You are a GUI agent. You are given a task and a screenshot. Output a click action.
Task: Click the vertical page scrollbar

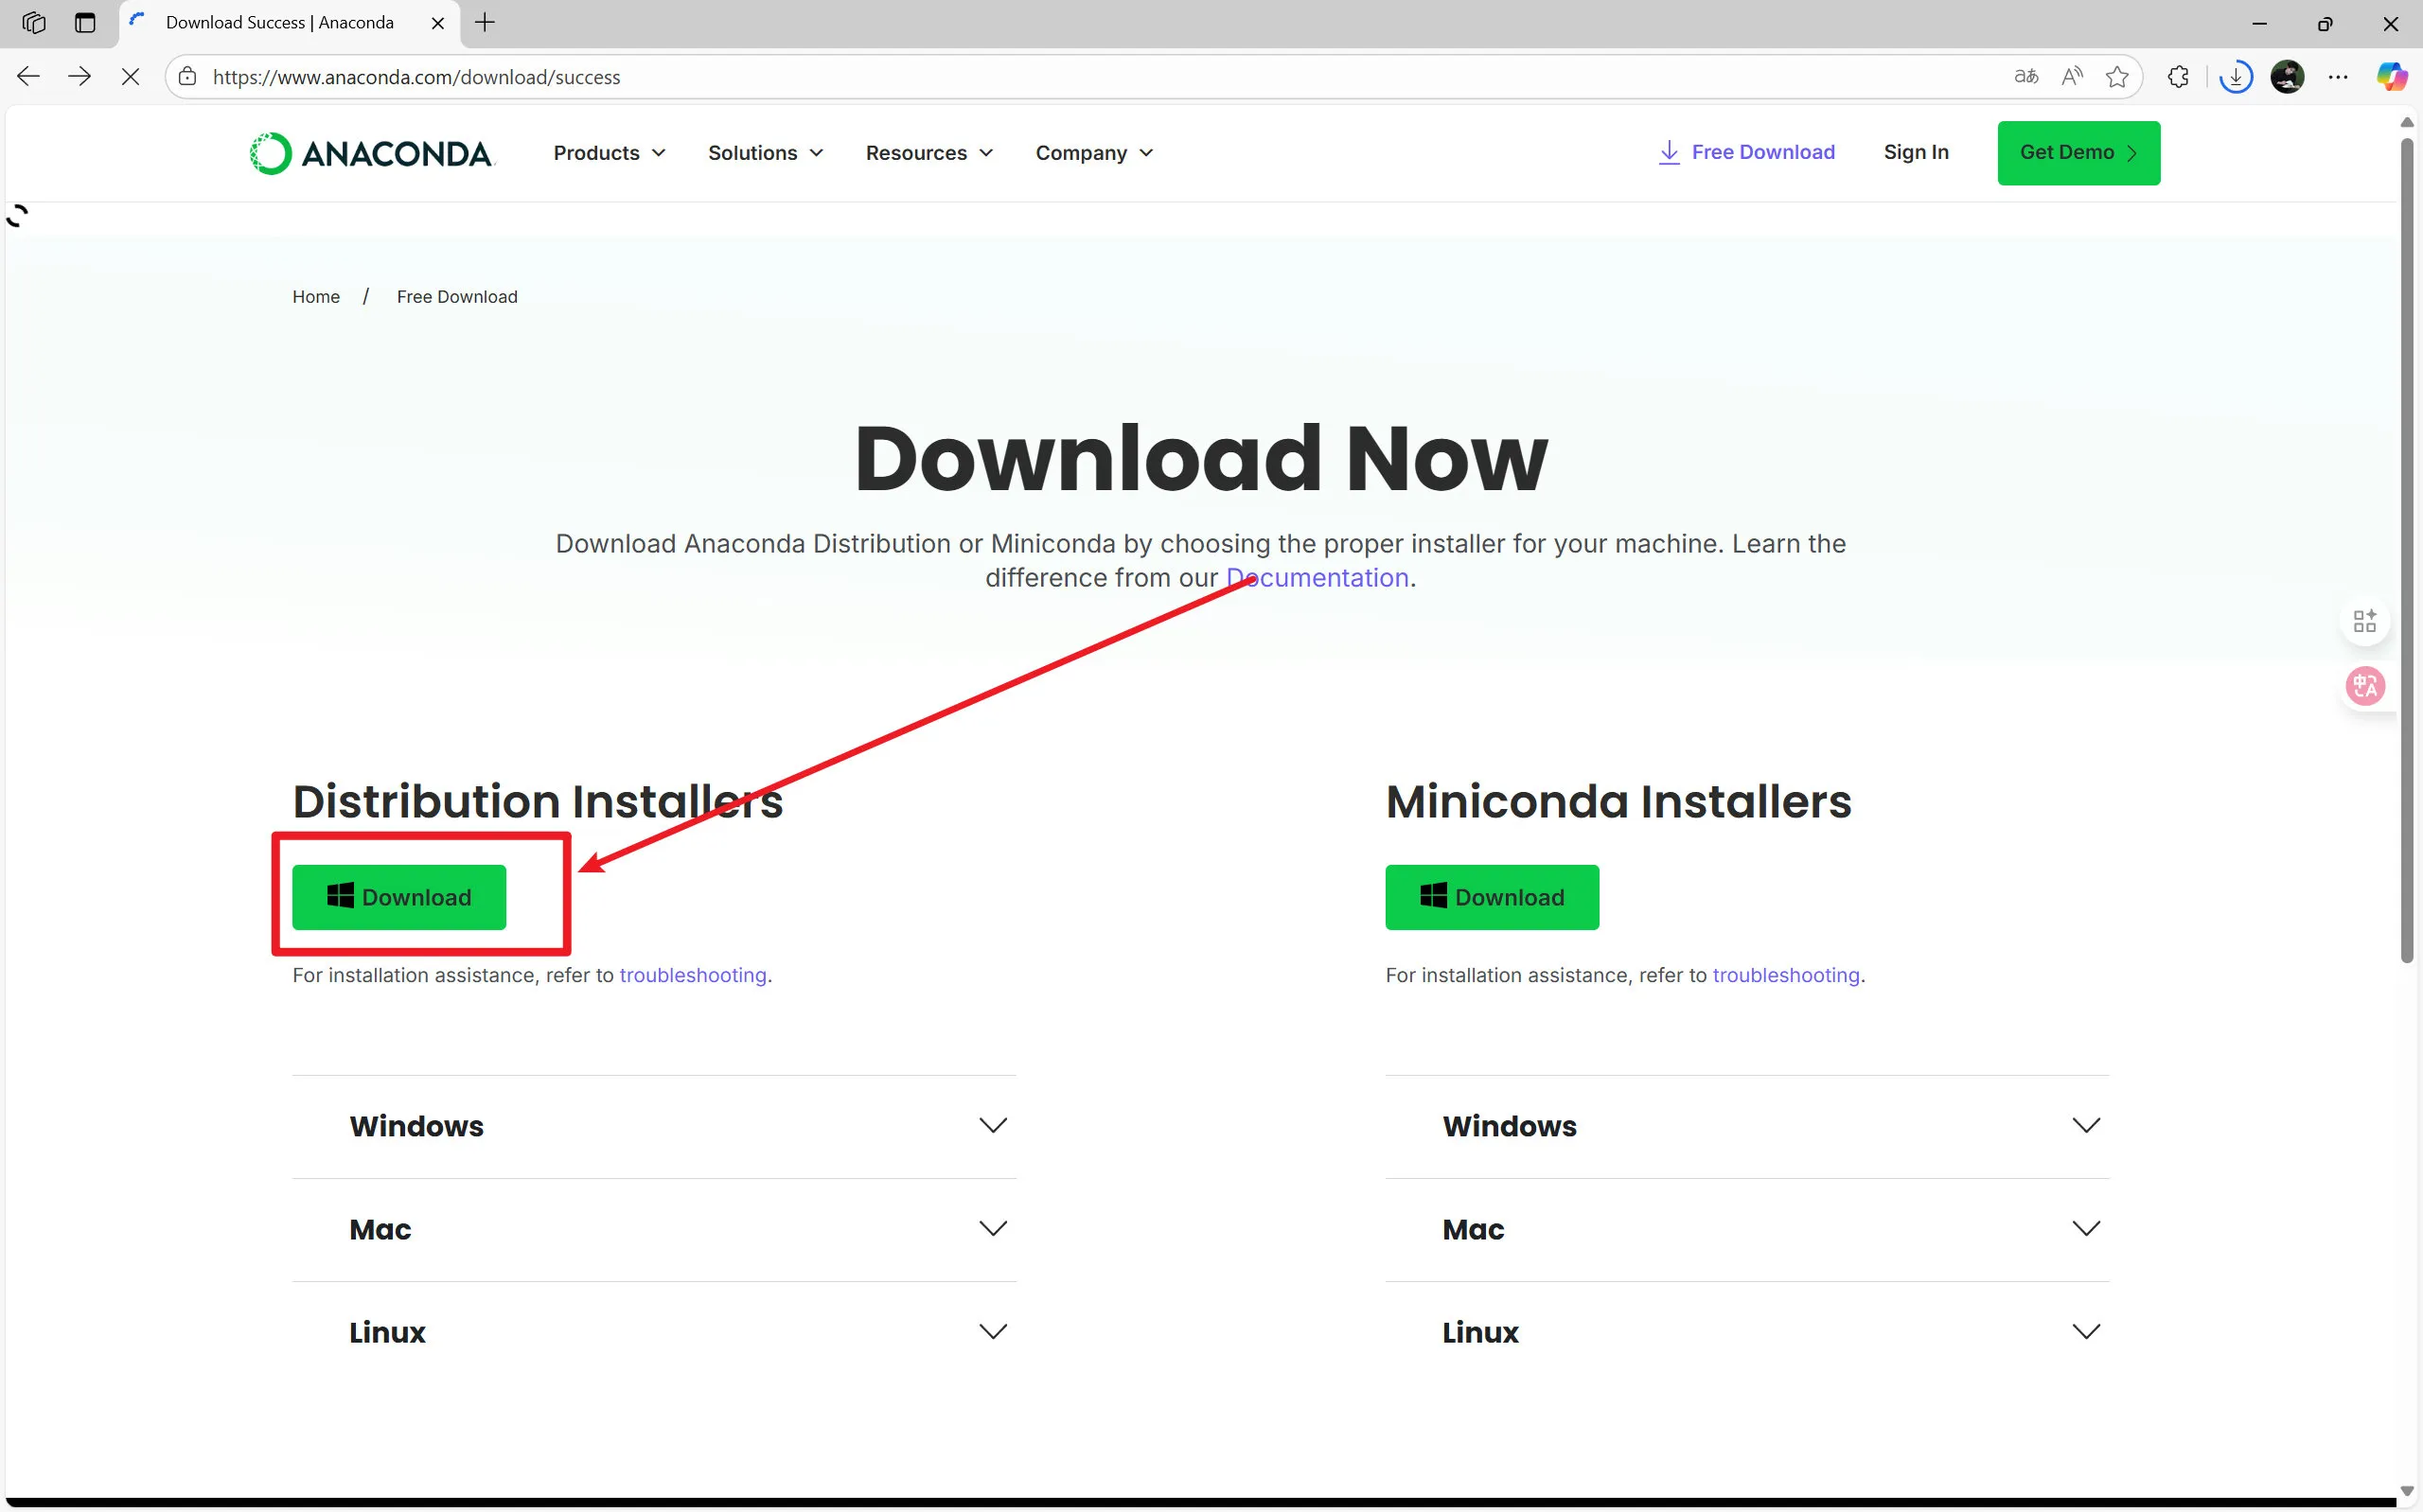pos(2407,550)
